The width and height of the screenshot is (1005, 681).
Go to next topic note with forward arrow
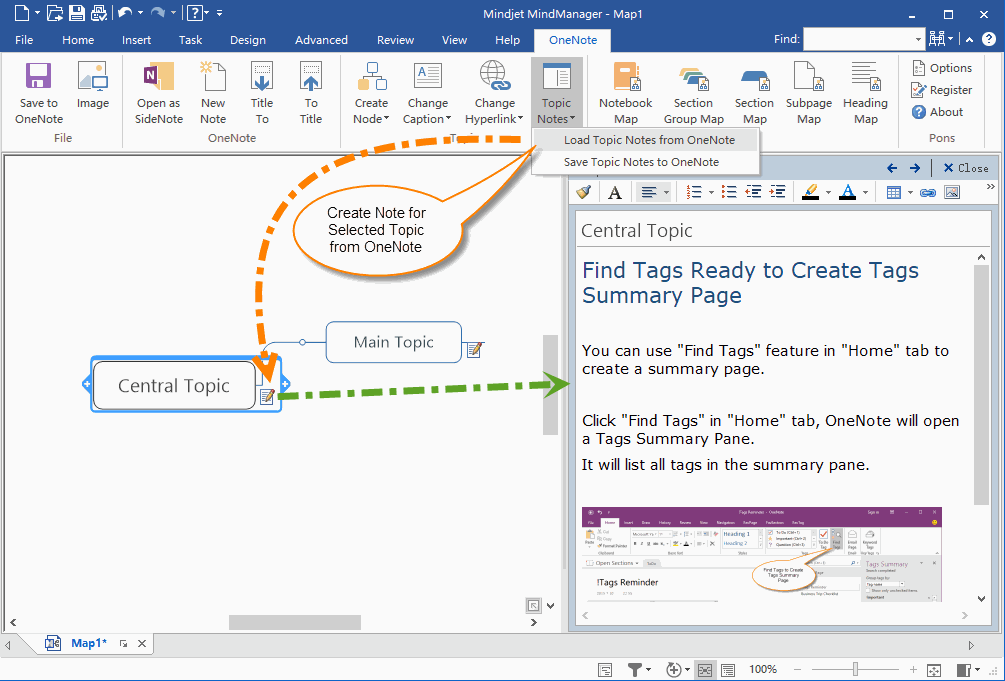(915, 168)
